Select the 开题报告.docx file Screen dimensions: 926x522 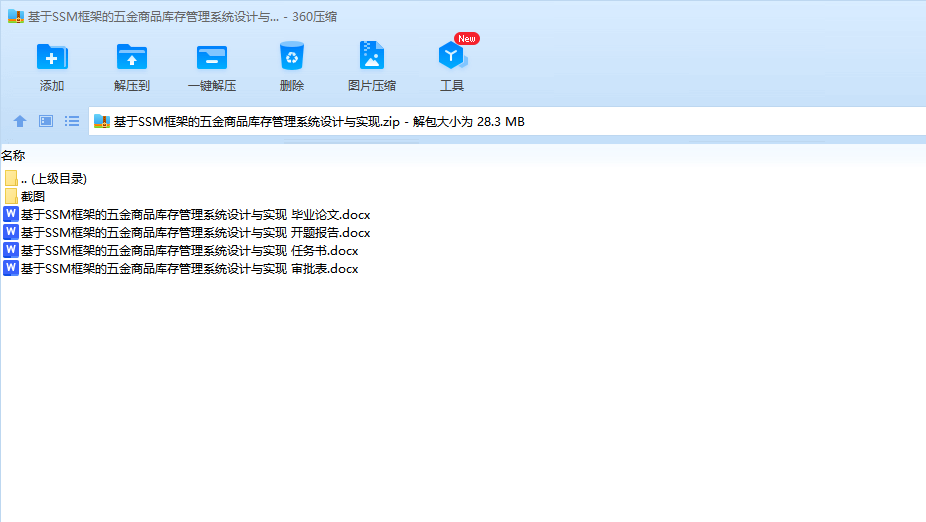(x=187, y=233)
